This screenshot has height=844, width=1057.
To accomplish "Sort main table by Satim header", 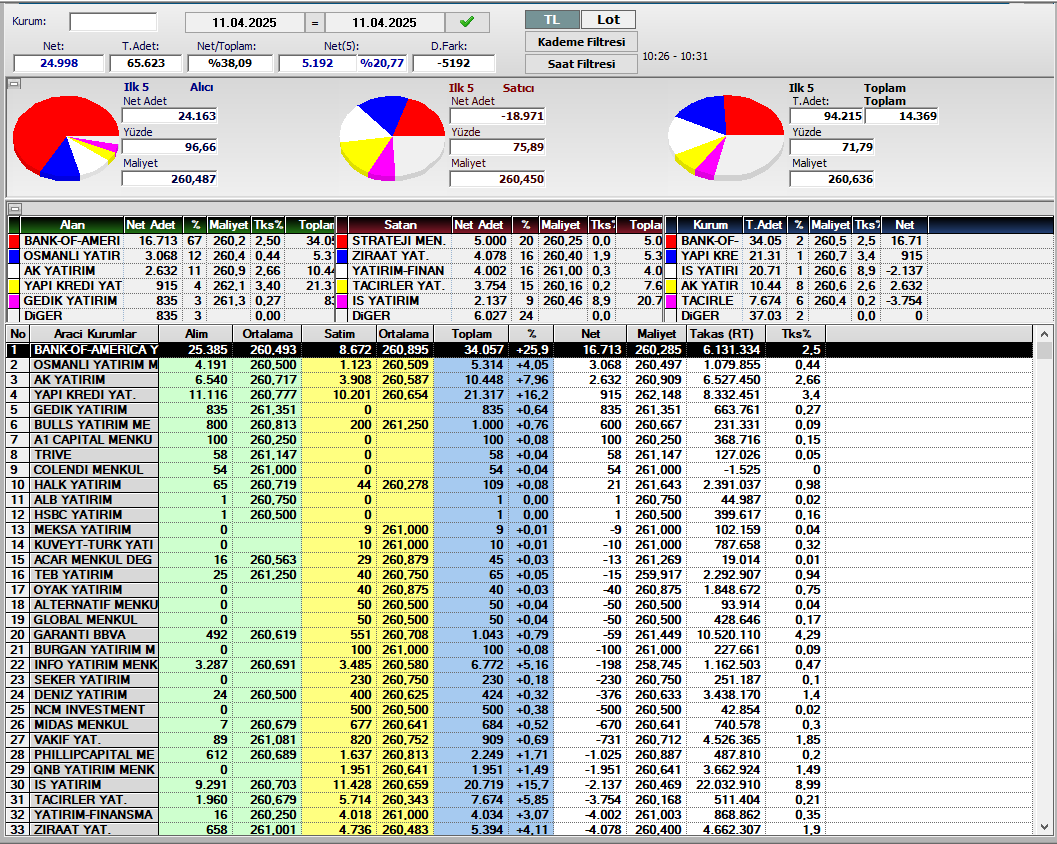I will pyautogui.click(x=339, y=334).
